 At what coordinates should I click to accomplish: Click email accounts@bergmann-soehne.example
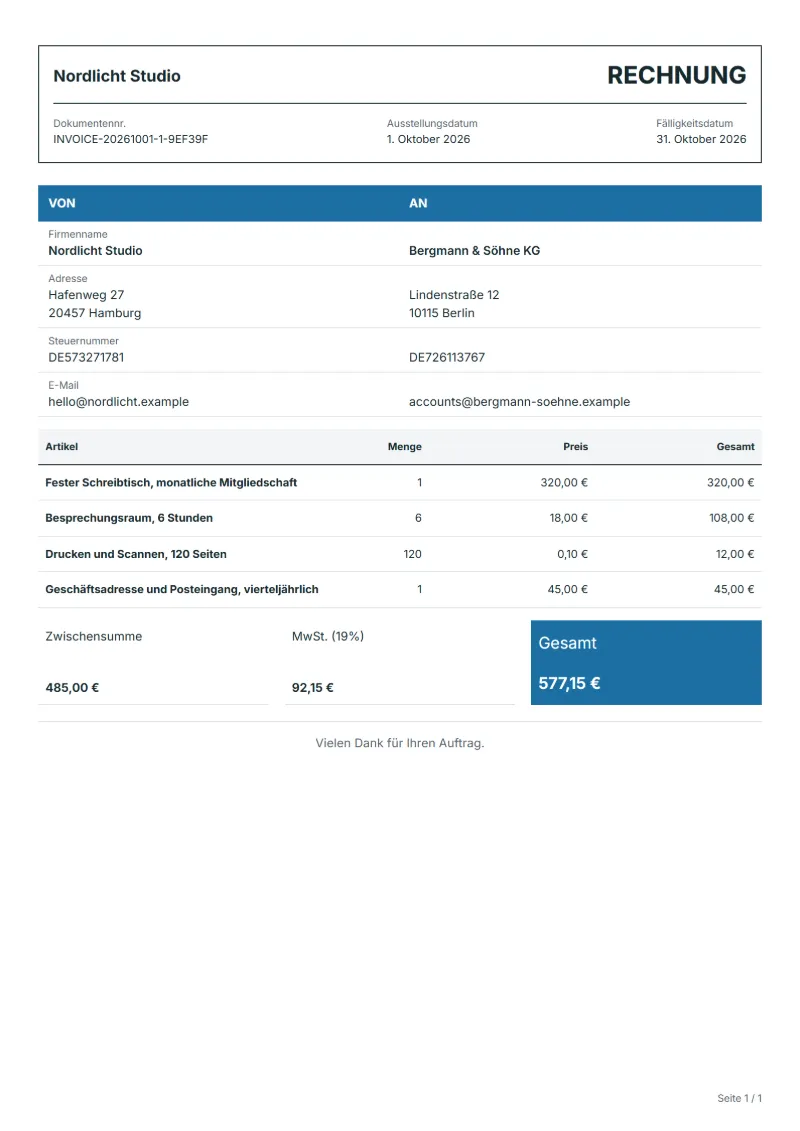[x=519, y=402]
